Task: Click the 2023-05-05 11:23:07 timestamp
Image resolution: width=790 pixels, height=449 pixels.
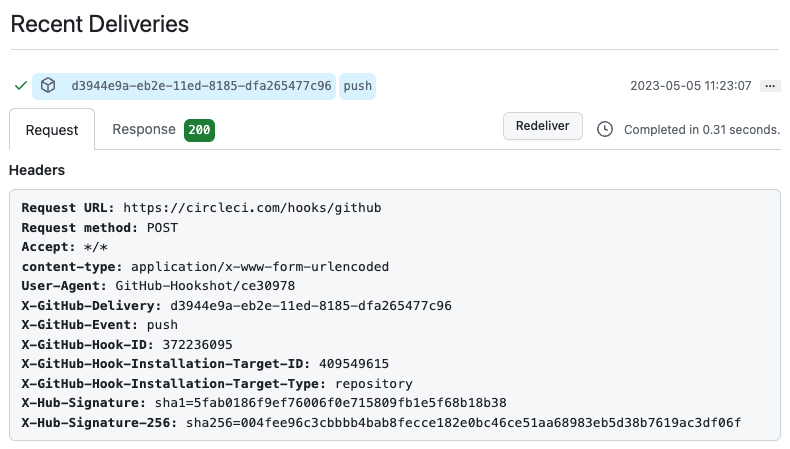Action: [x=690, y=86]
